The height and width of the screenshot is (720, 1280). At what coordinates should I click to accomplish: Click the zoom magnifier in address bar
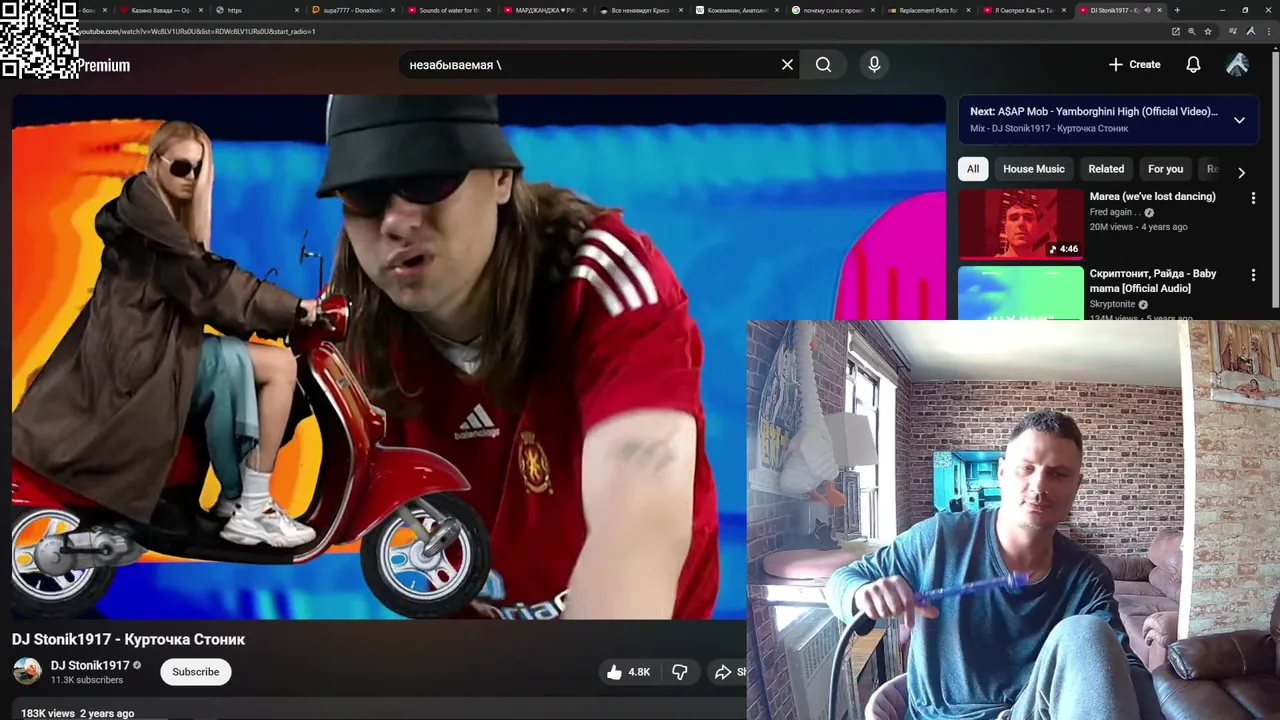coord(1192,31)
